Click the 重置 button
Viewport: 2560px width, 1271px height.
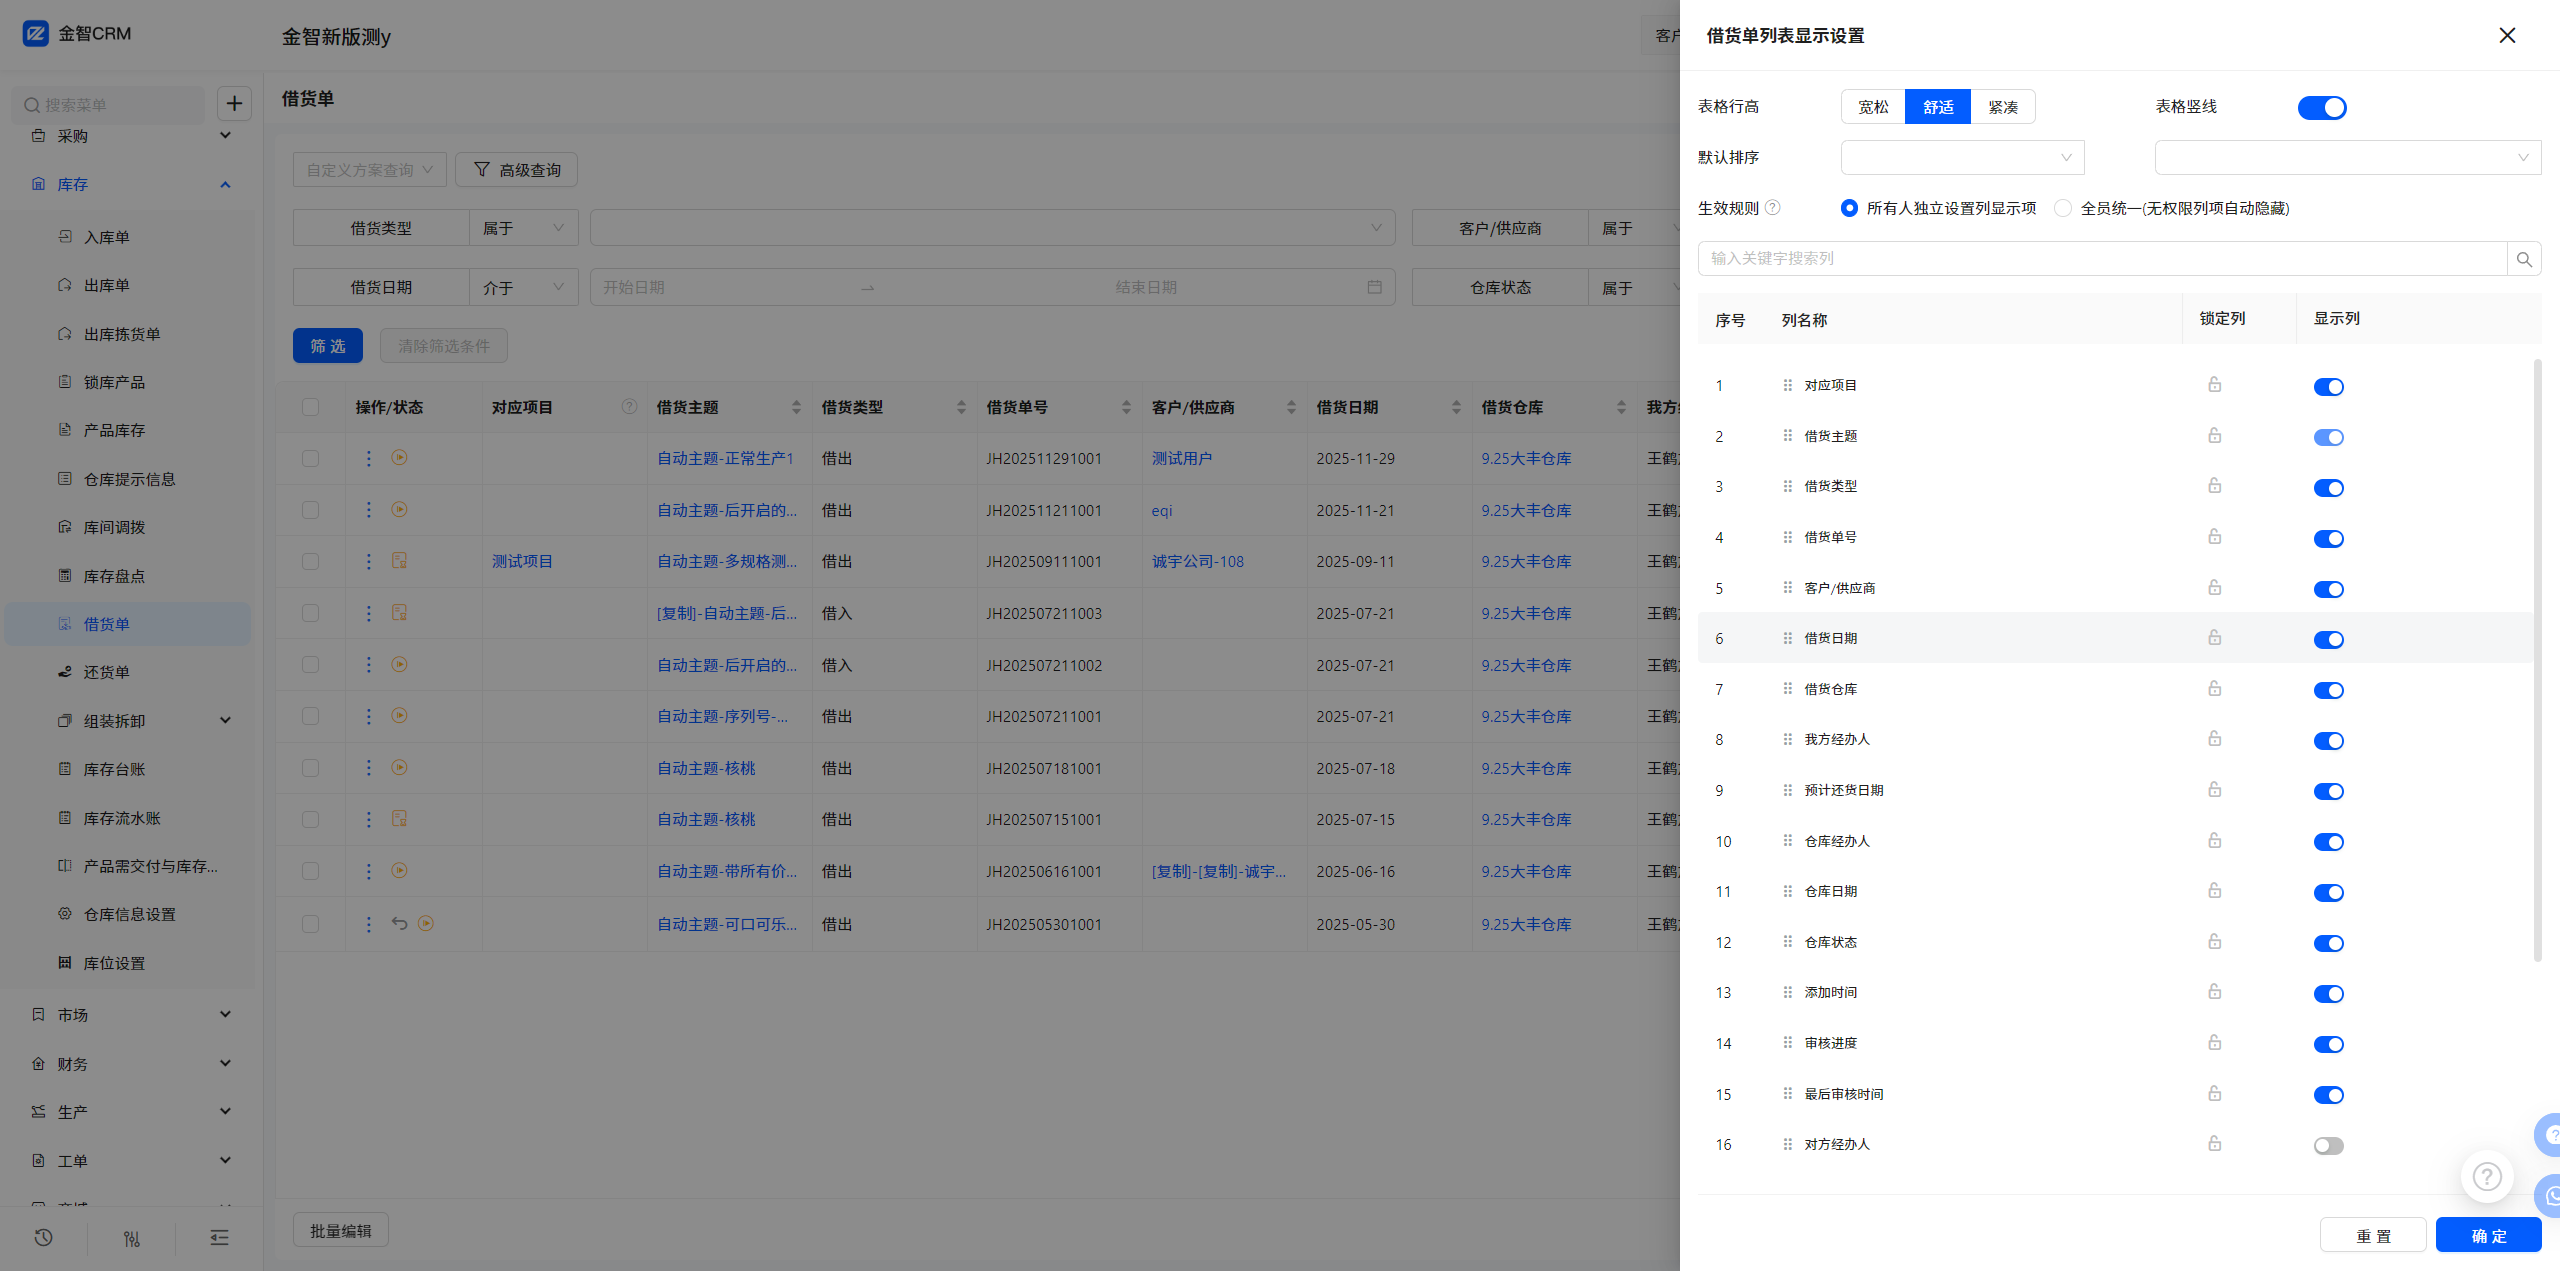[x=2372, y=1235]
